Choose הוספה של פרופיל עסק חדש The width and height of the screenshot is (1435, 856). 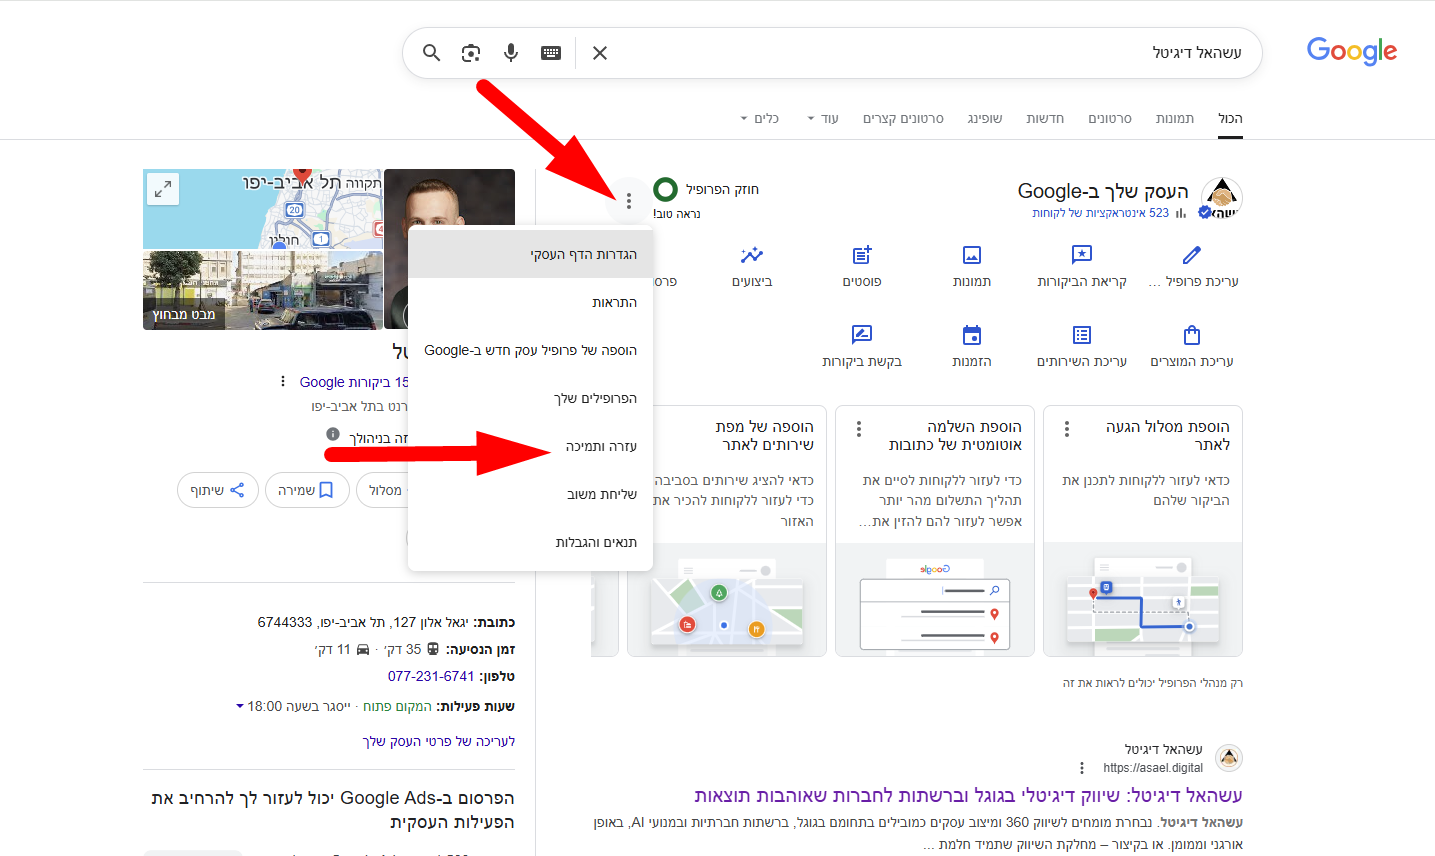pos(531,350)
